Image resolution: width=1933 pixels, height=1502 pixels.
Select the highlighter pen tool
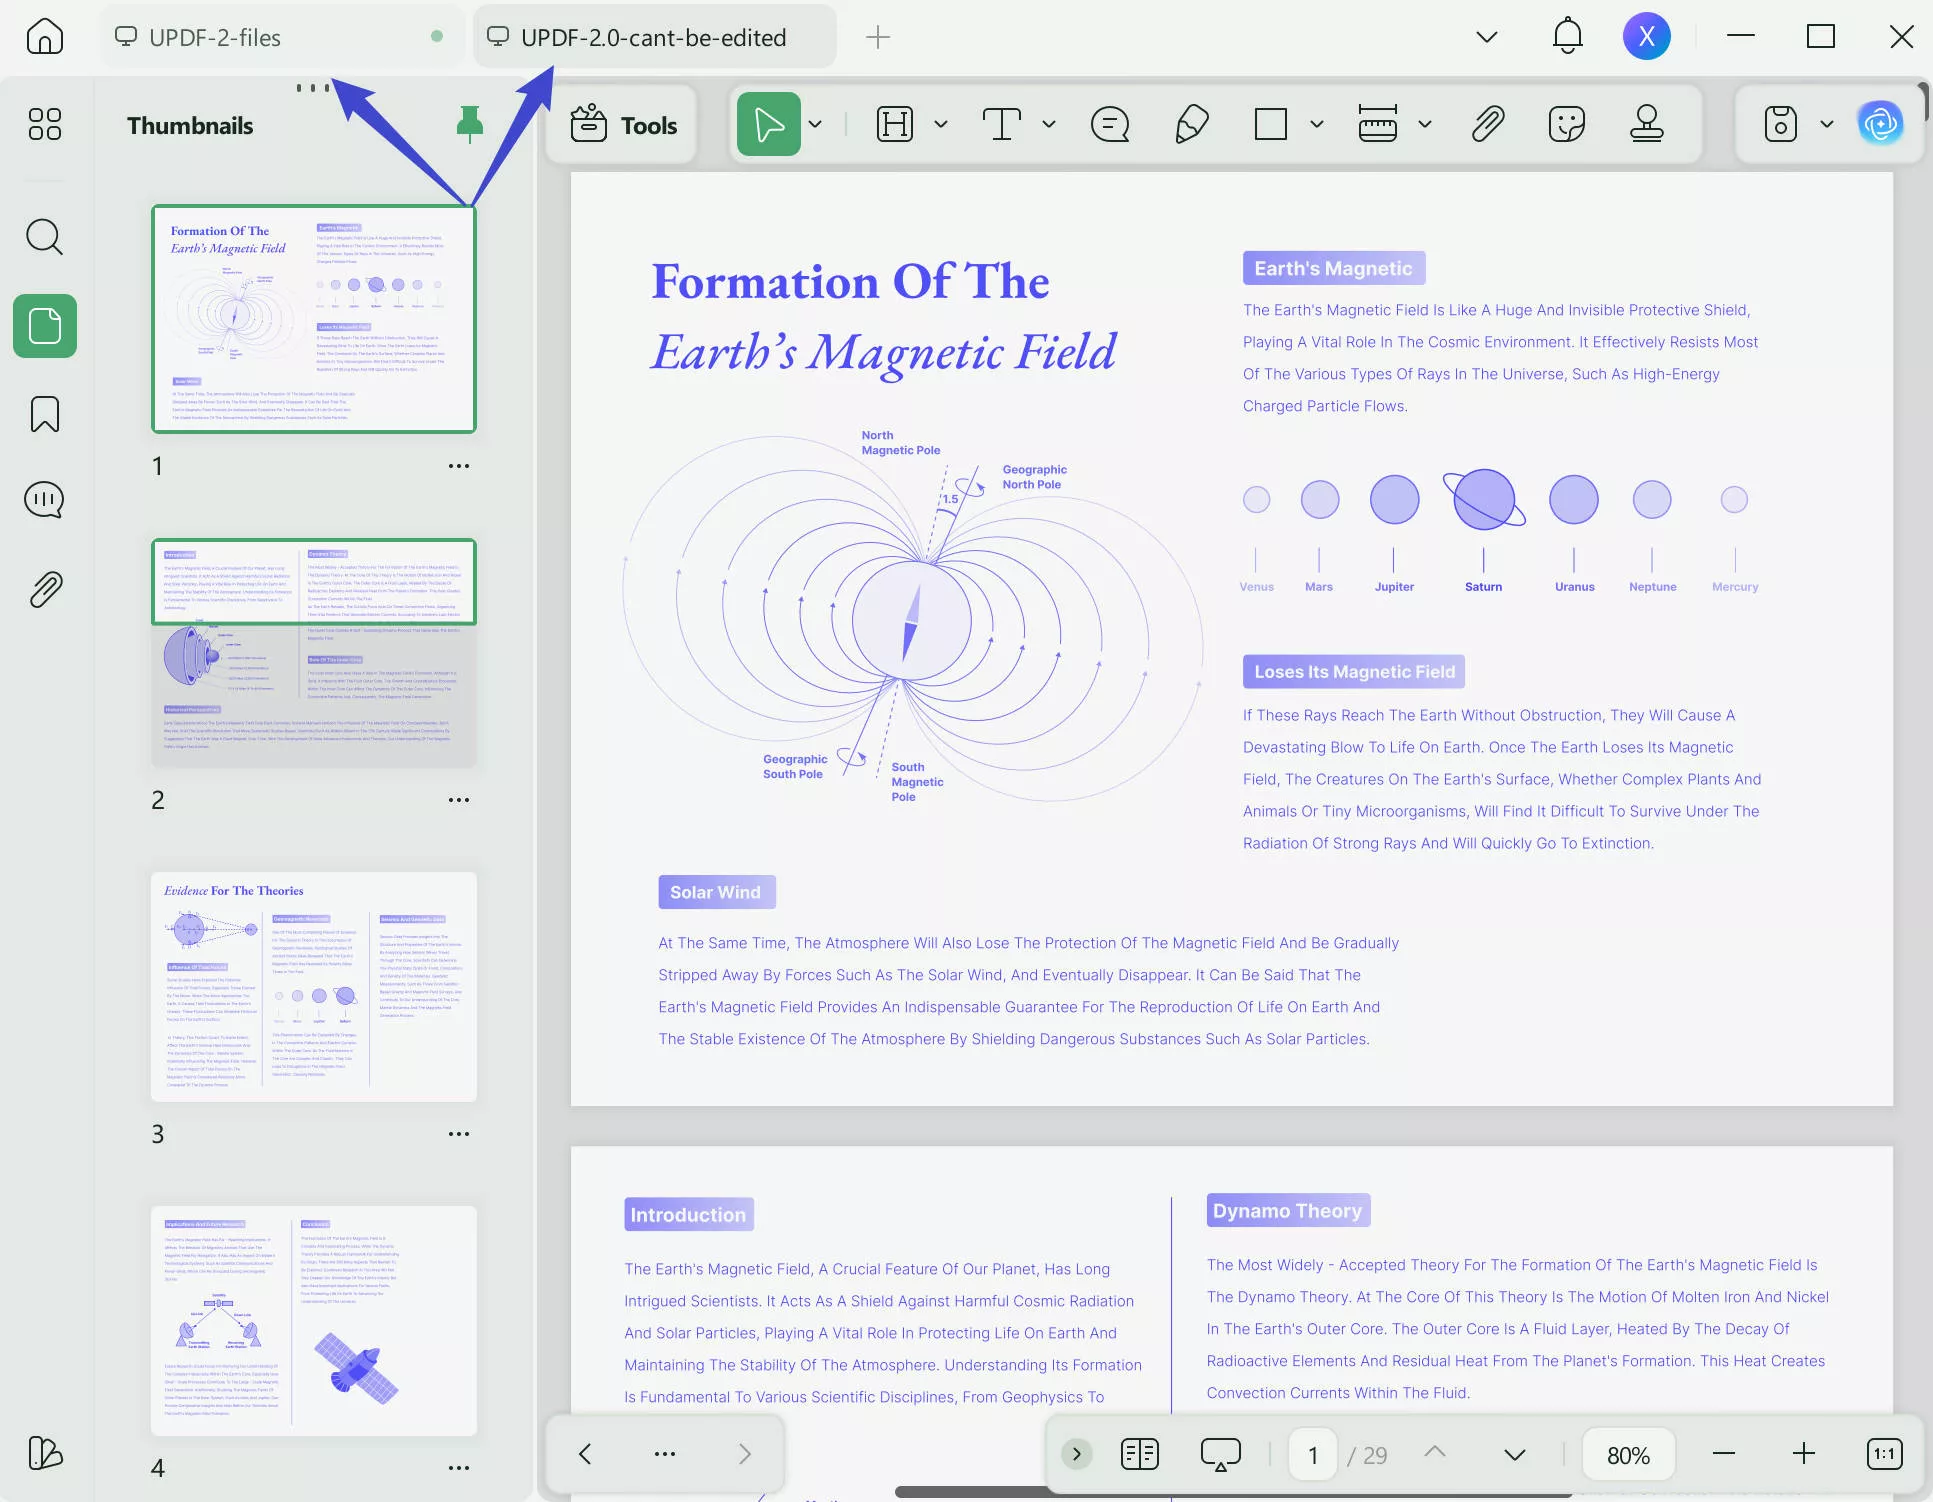[x=1190, y=124]
